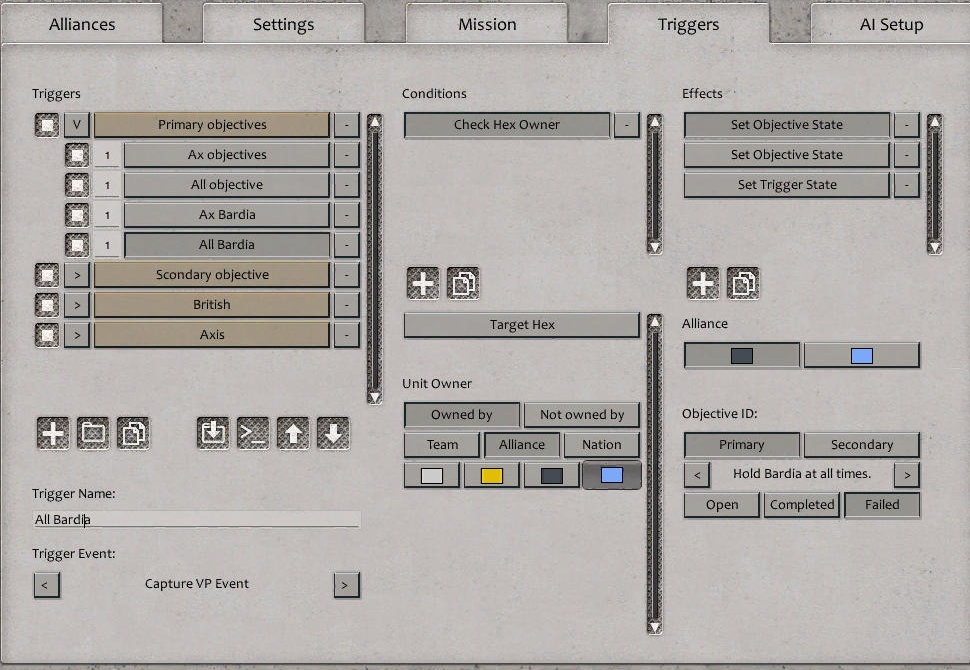The height and width of the screenshot is (670, 970).
Task: Open the trigger script console icon
Action: (x=253, y=432)
